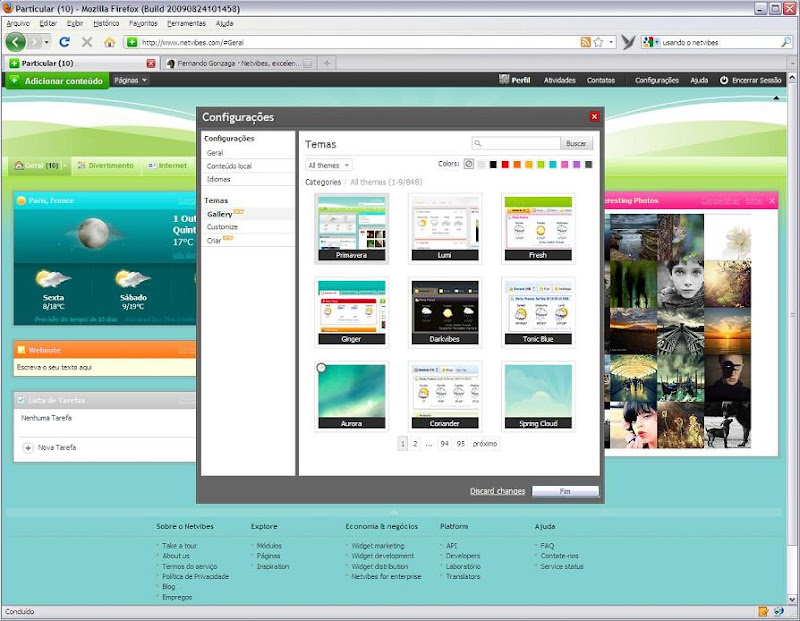Select the Primavera theme thumbnail
The image size is (800, 621).
click(x=352, y=229)
